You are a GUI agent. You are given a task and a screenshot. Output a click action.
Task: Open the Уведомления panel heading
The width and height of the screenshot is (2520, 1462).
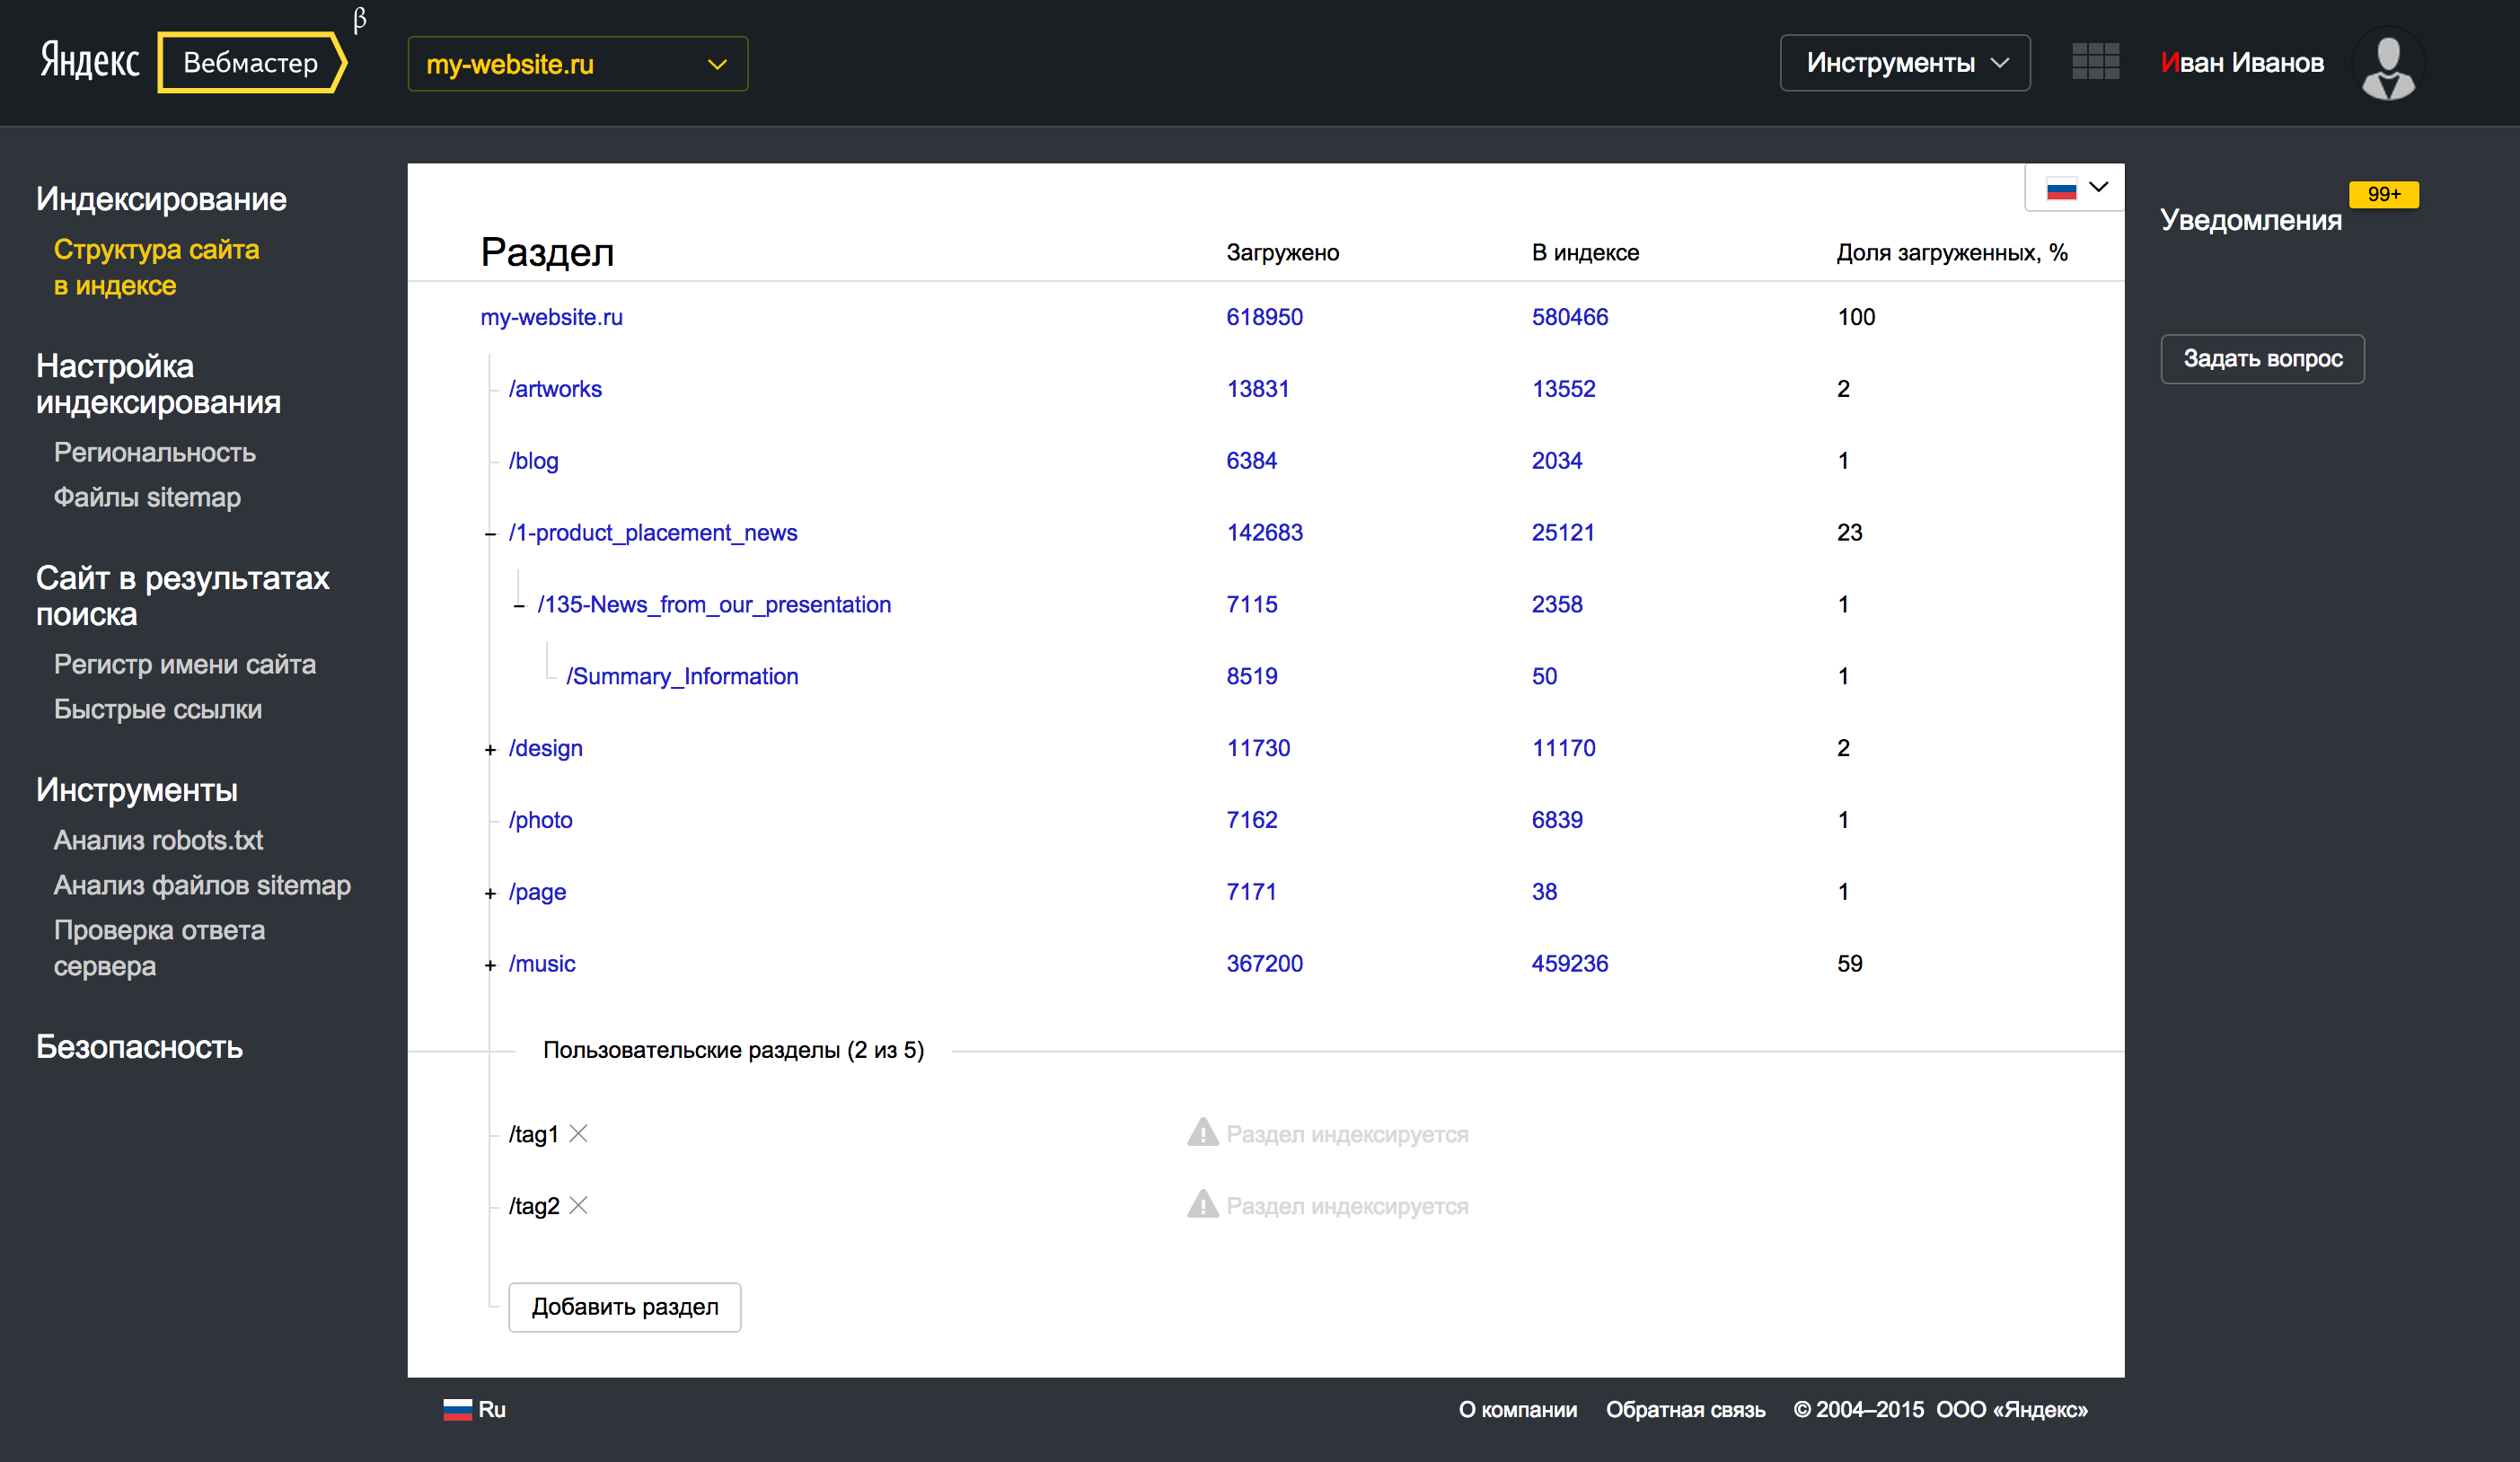click(2250, 220)
